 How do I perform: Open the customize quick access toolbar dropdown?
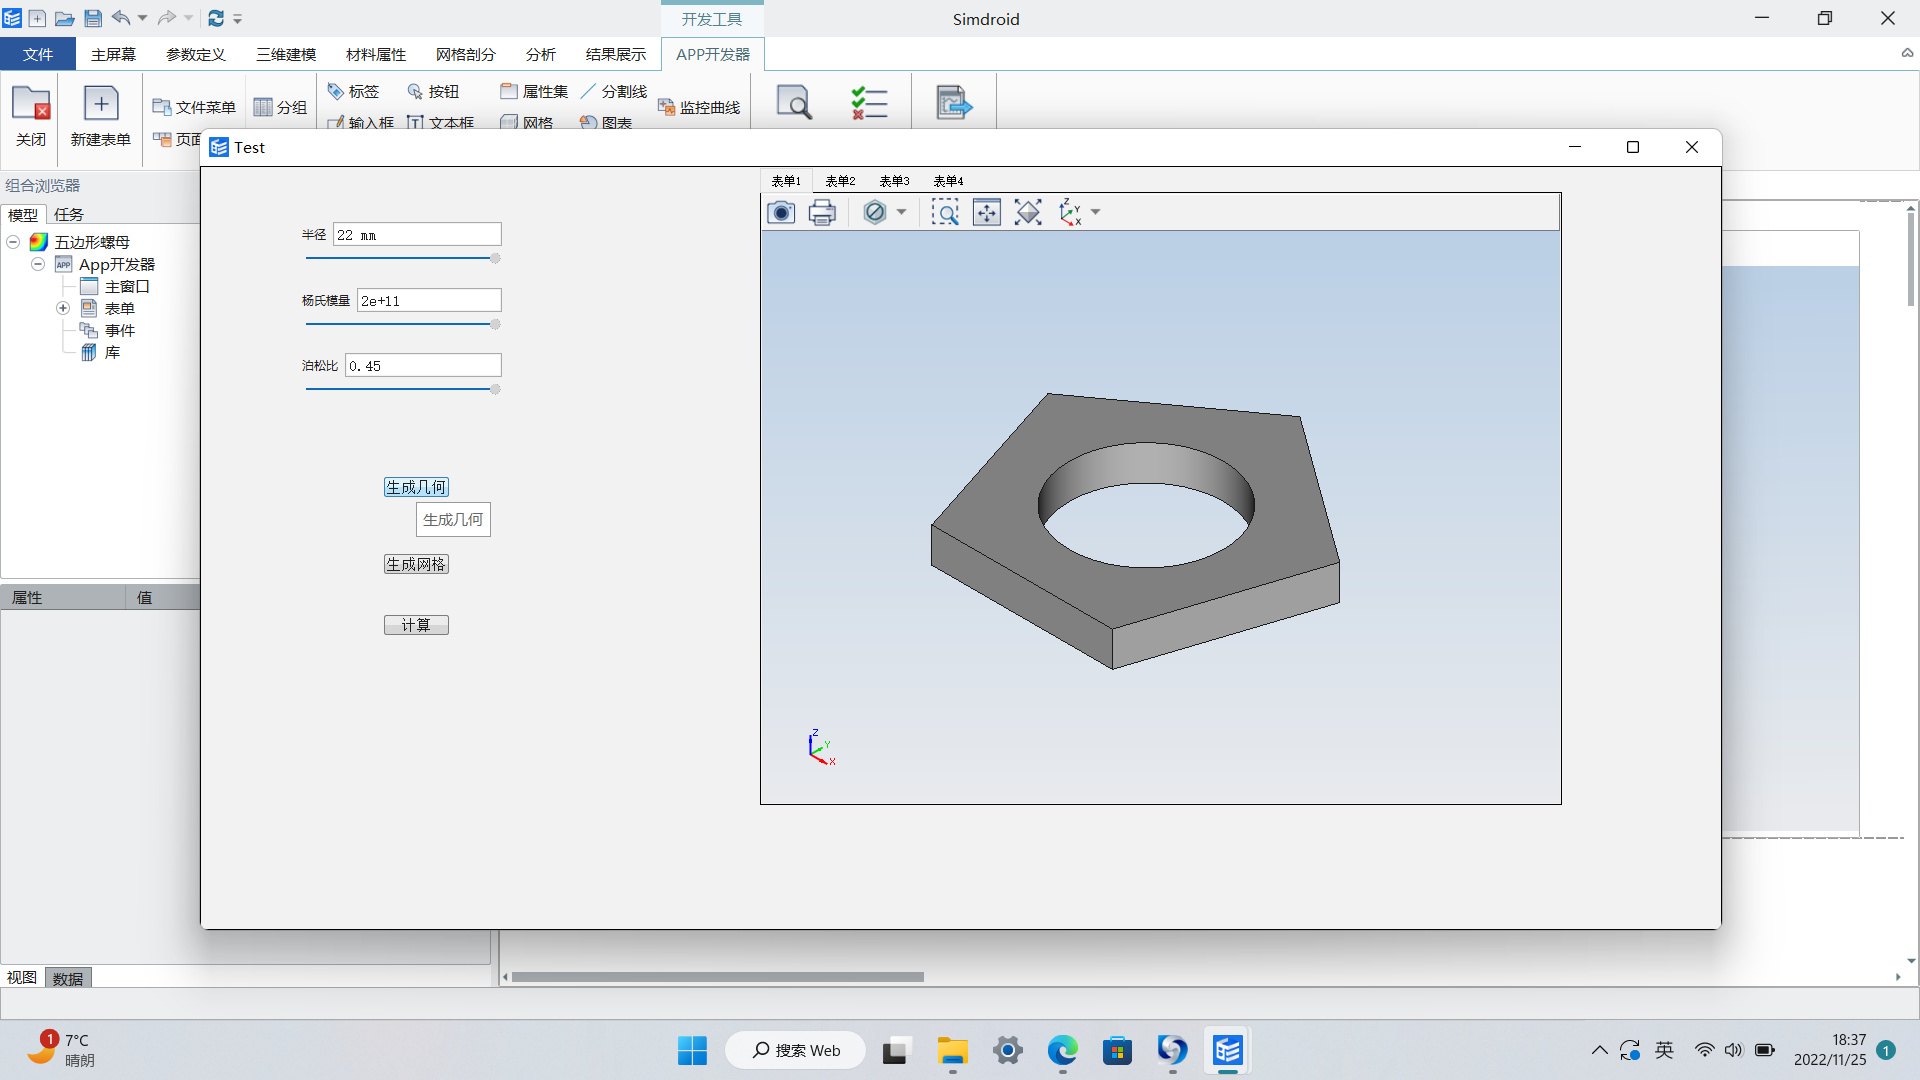238,19
